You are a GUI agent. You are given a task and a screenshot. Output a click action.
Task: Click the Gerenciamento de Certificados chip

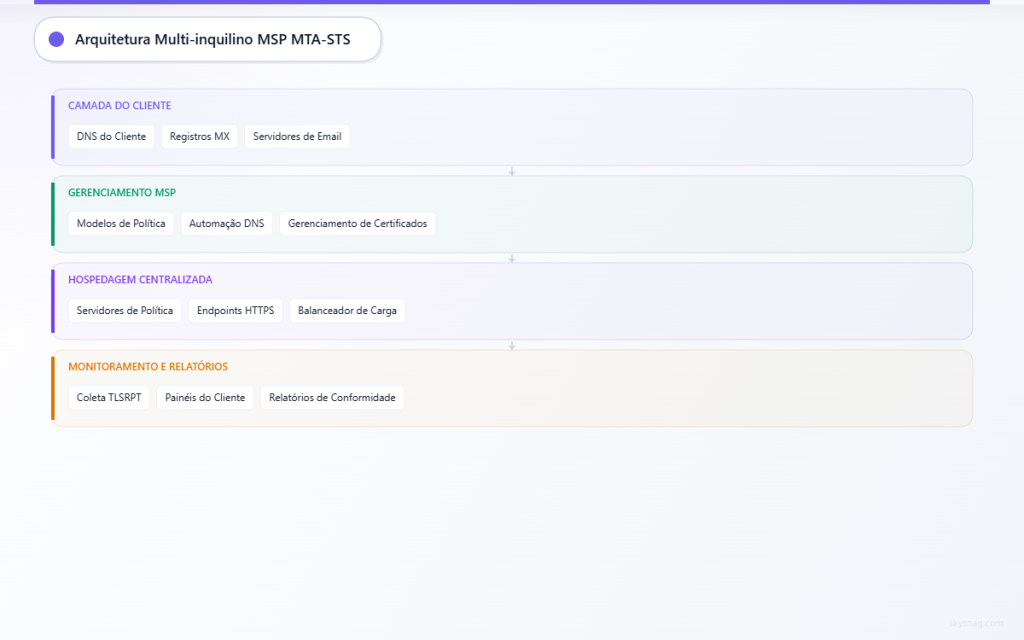pos(357,223)
